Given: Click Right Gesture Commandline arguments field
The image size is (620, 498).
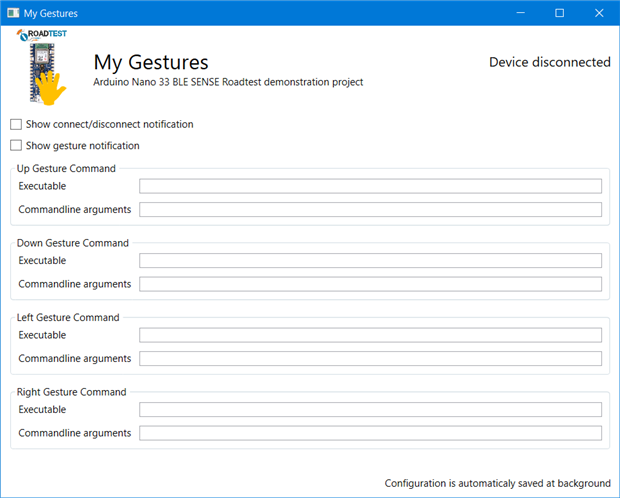Looking at the screenshot, I should (370, 433).
